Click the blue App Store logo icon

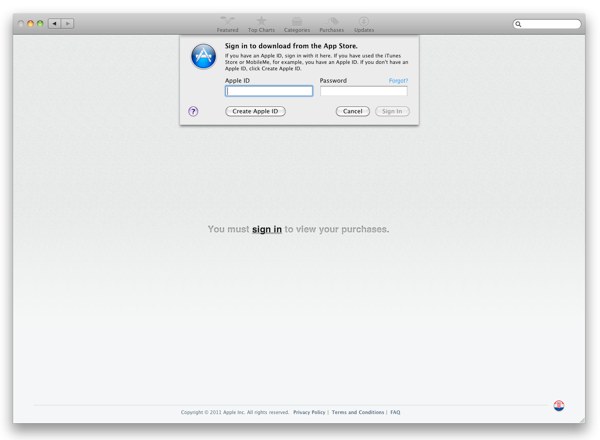pos(204,56)
